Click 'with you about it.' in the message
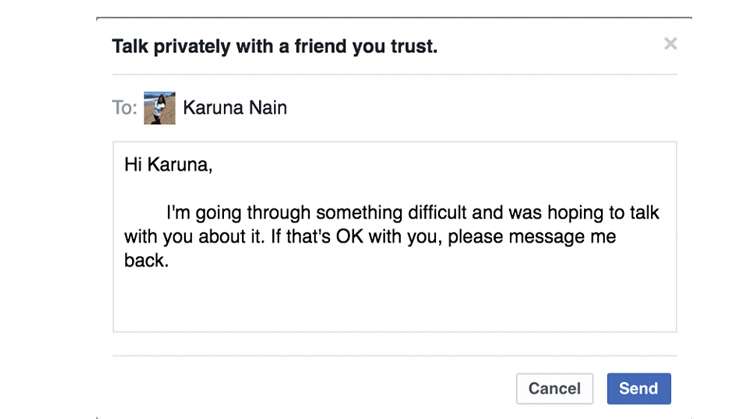Screen dimensions: 730x419 (195, 237)
